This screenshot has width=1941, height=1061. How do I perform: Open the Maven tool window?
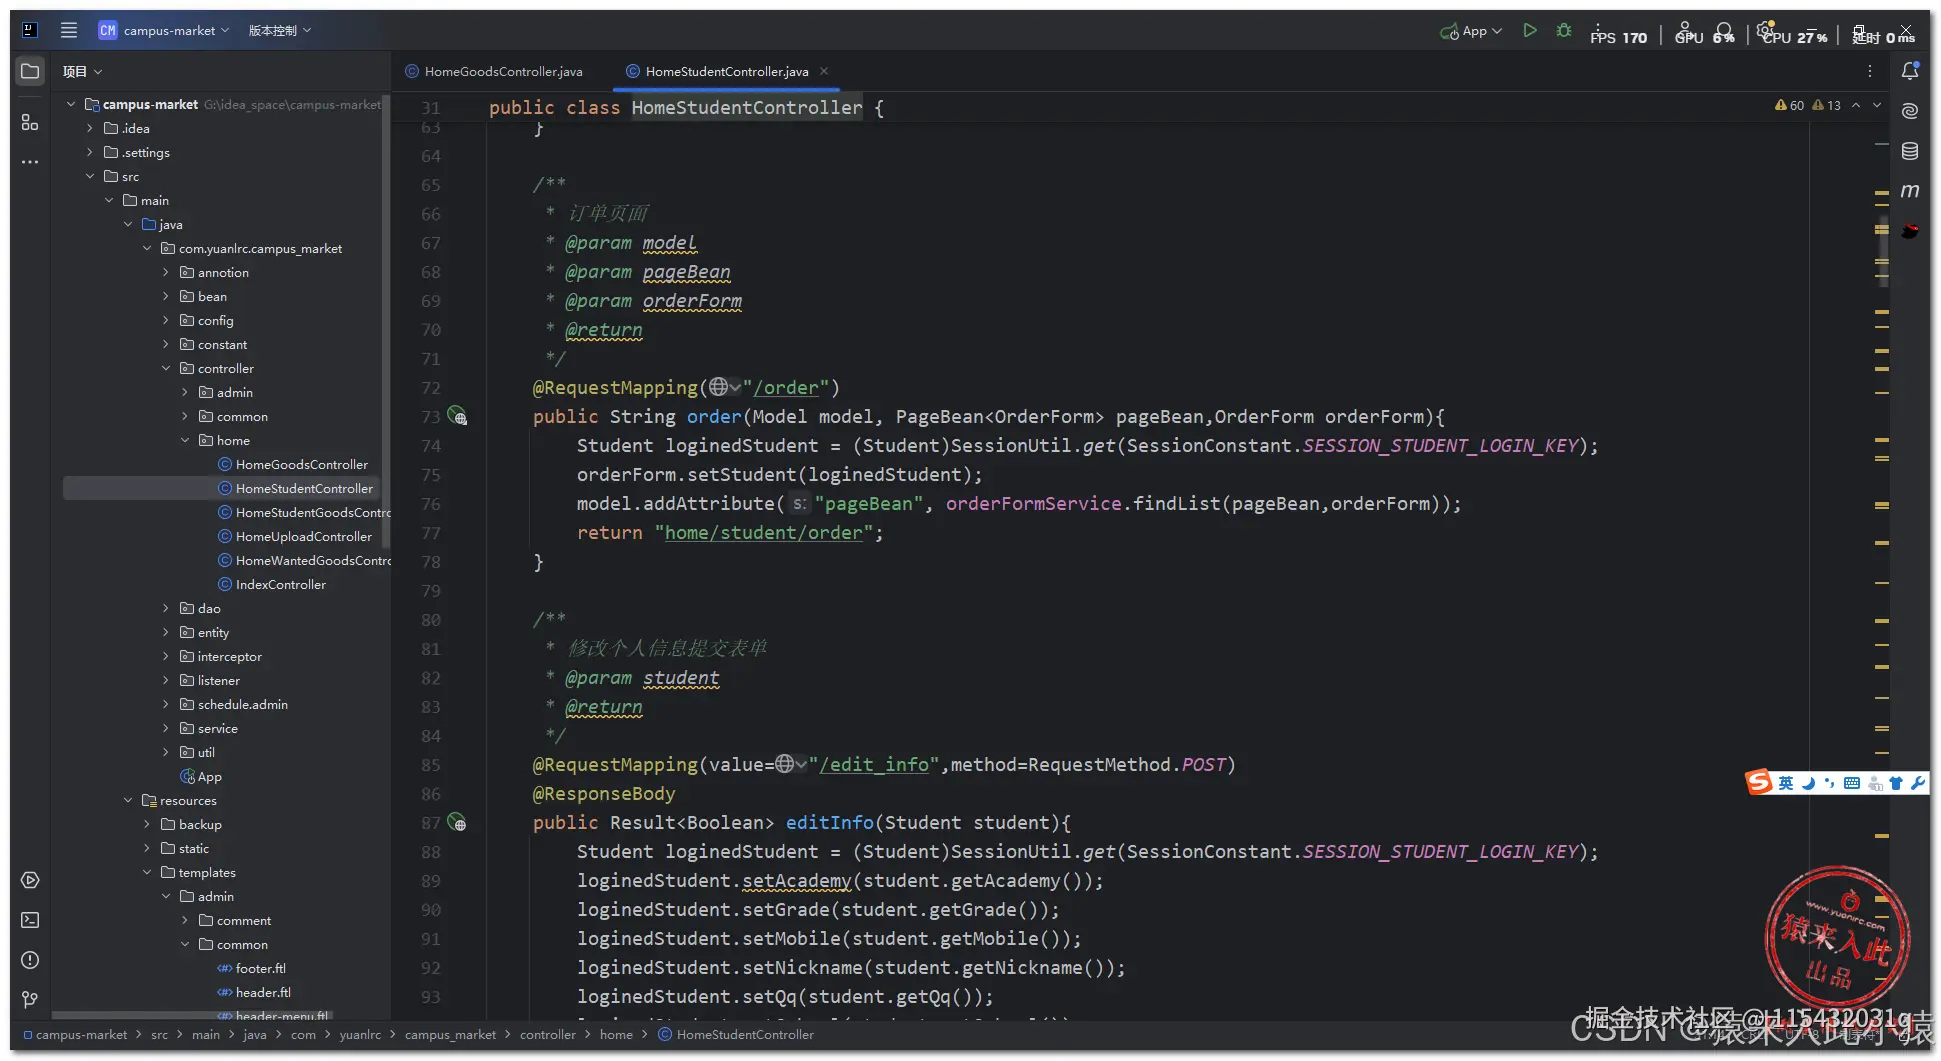pos(1910,190)
